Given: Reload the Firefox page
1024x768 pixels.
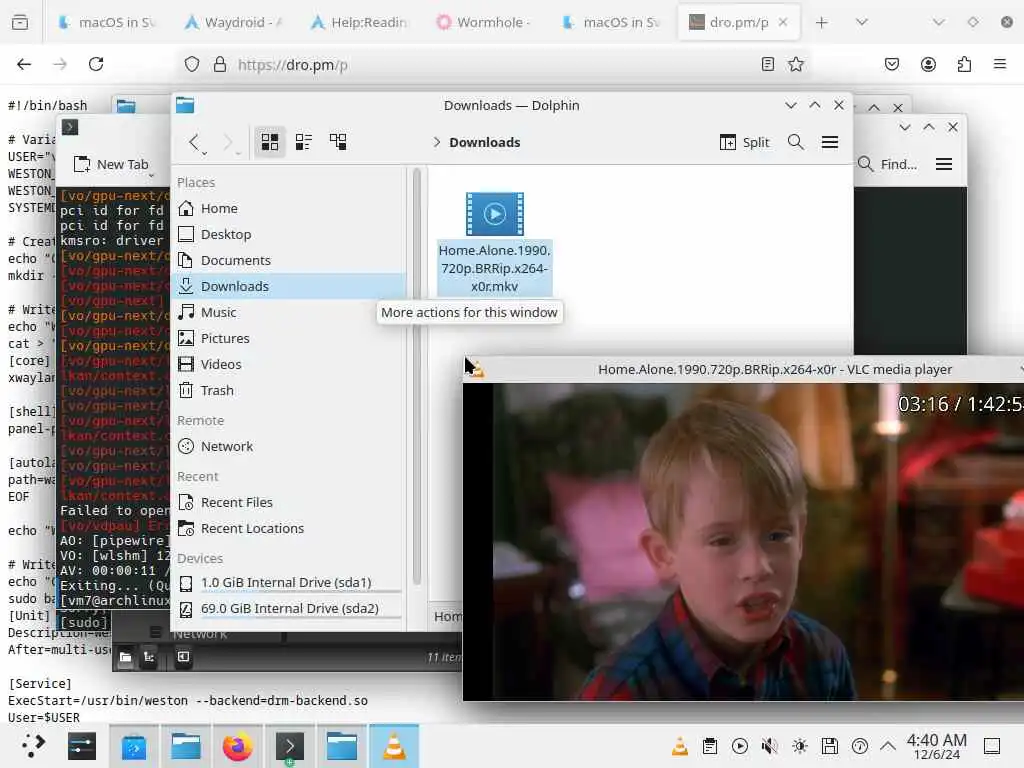Looking at the screenshot, I should coord(96,64).
